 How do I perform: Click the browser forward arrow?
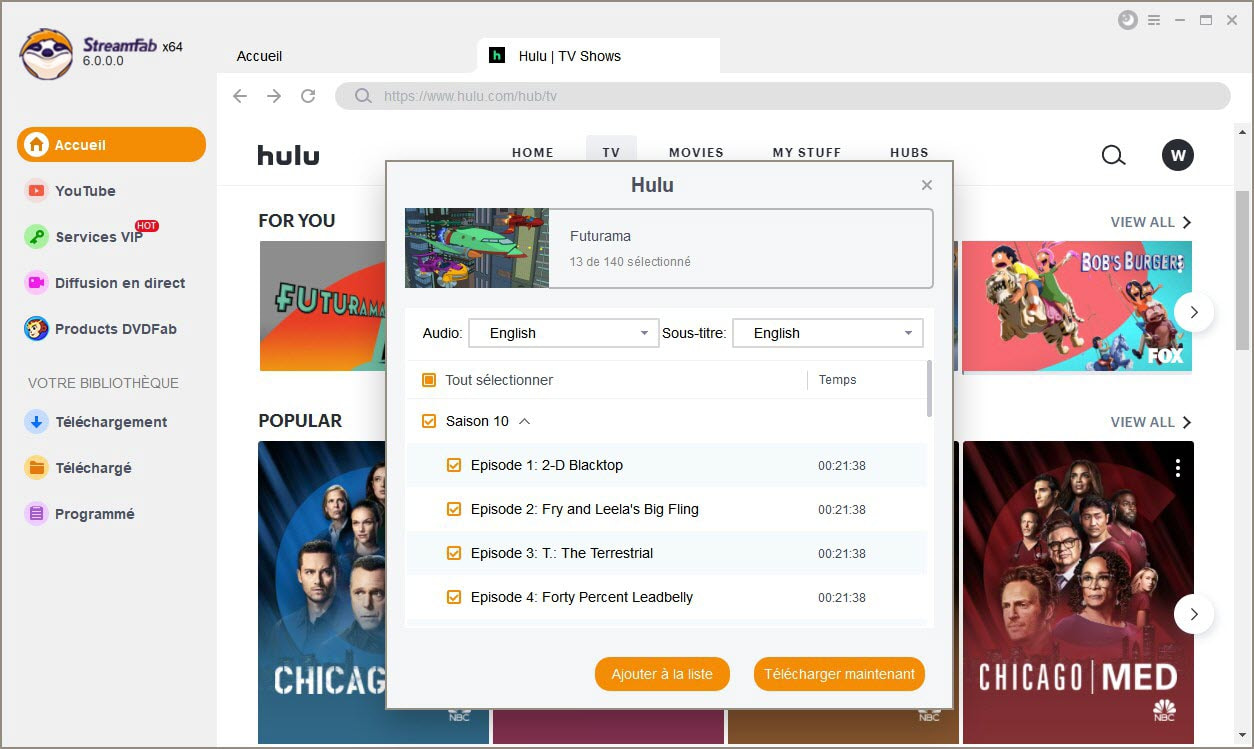point(274,96)
